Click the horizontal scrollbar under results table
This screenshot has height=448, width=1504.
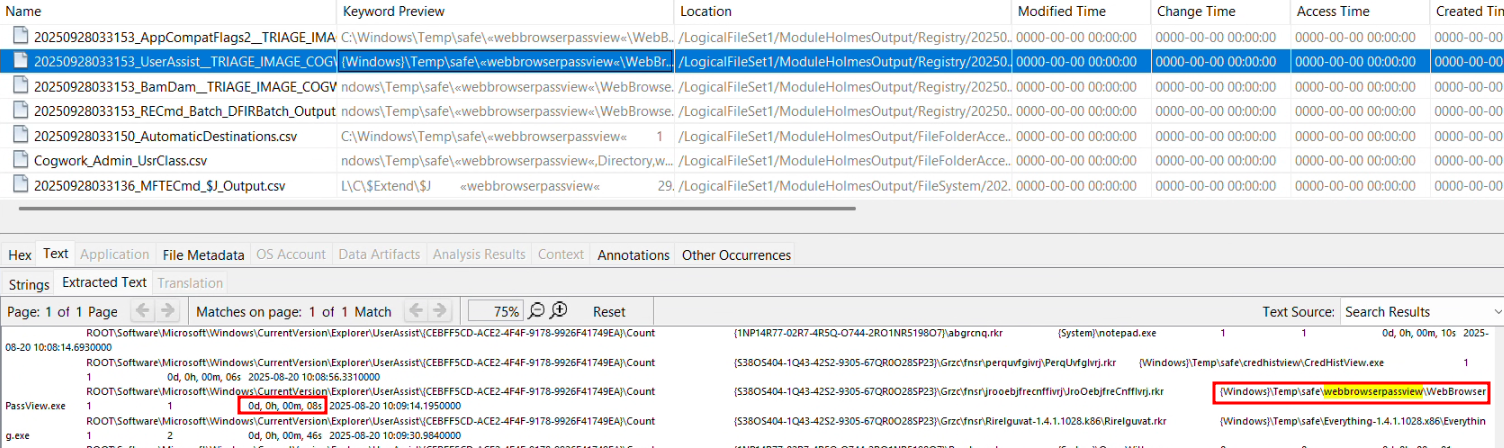(436, 209)
